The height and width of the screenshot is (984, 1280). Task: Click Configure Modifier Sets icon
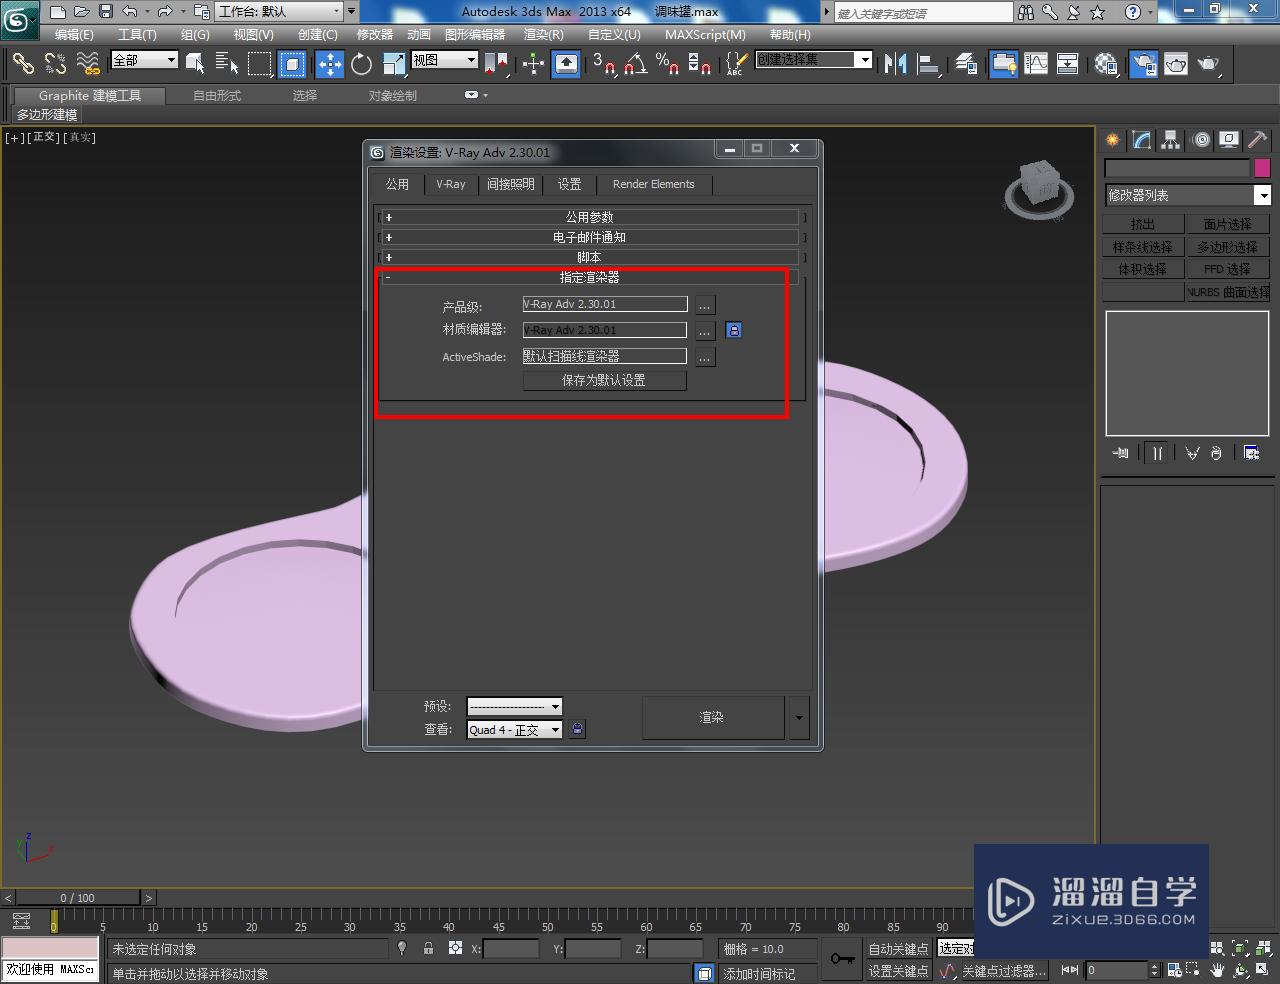point(1251,453)
